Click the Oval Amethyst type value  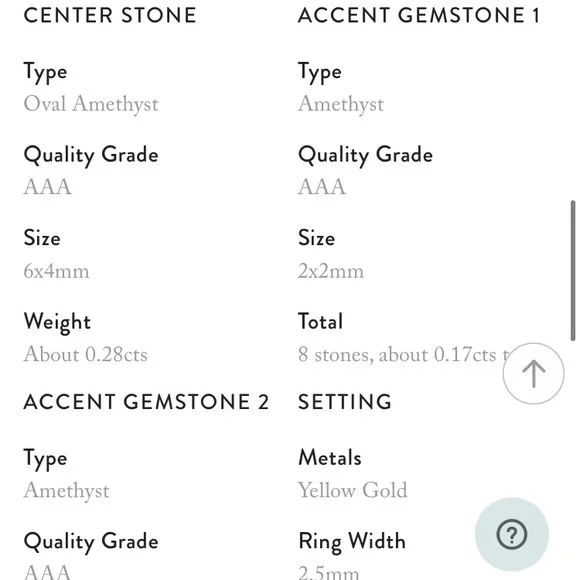(x=91, y=104)
